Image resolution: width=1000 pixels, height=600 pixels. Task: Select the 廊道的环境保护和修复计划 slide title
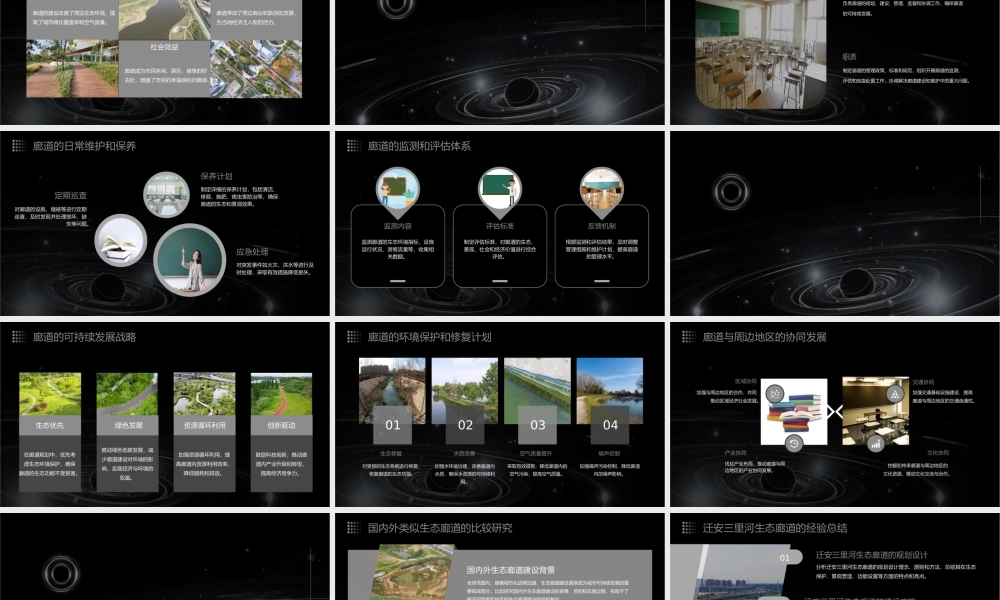[x=429, y=337]
